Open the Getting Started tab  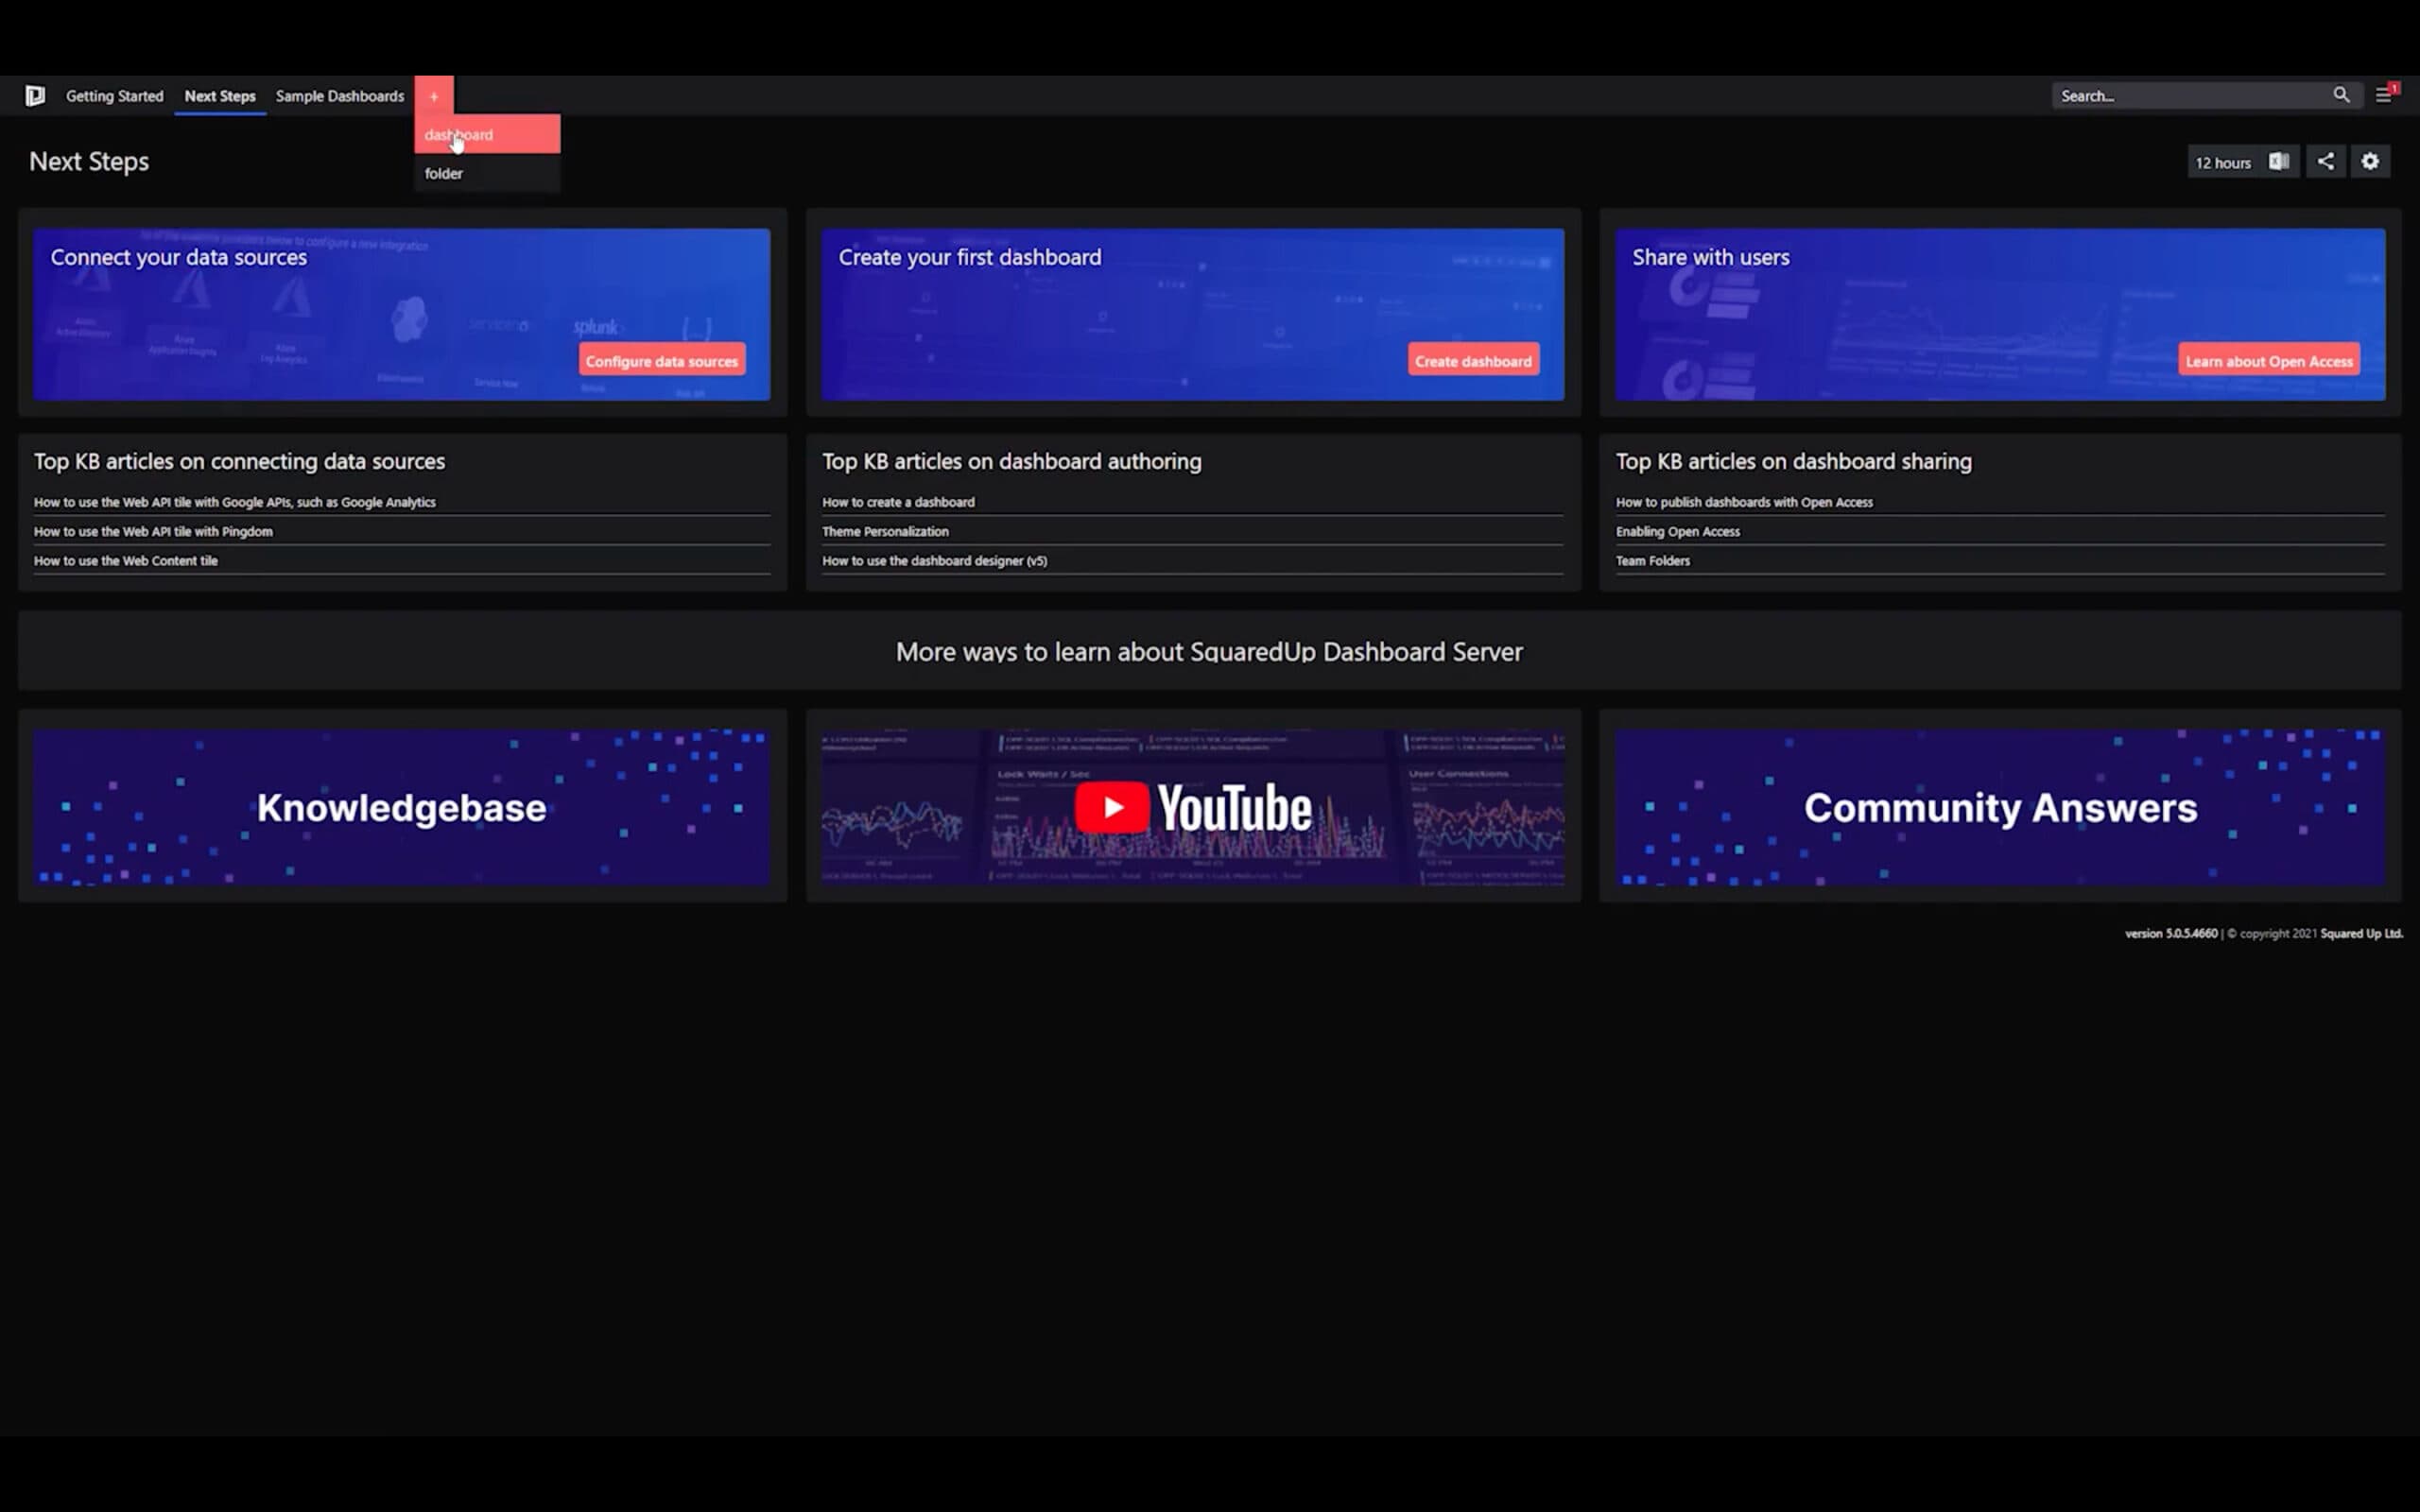click(115, 96)
